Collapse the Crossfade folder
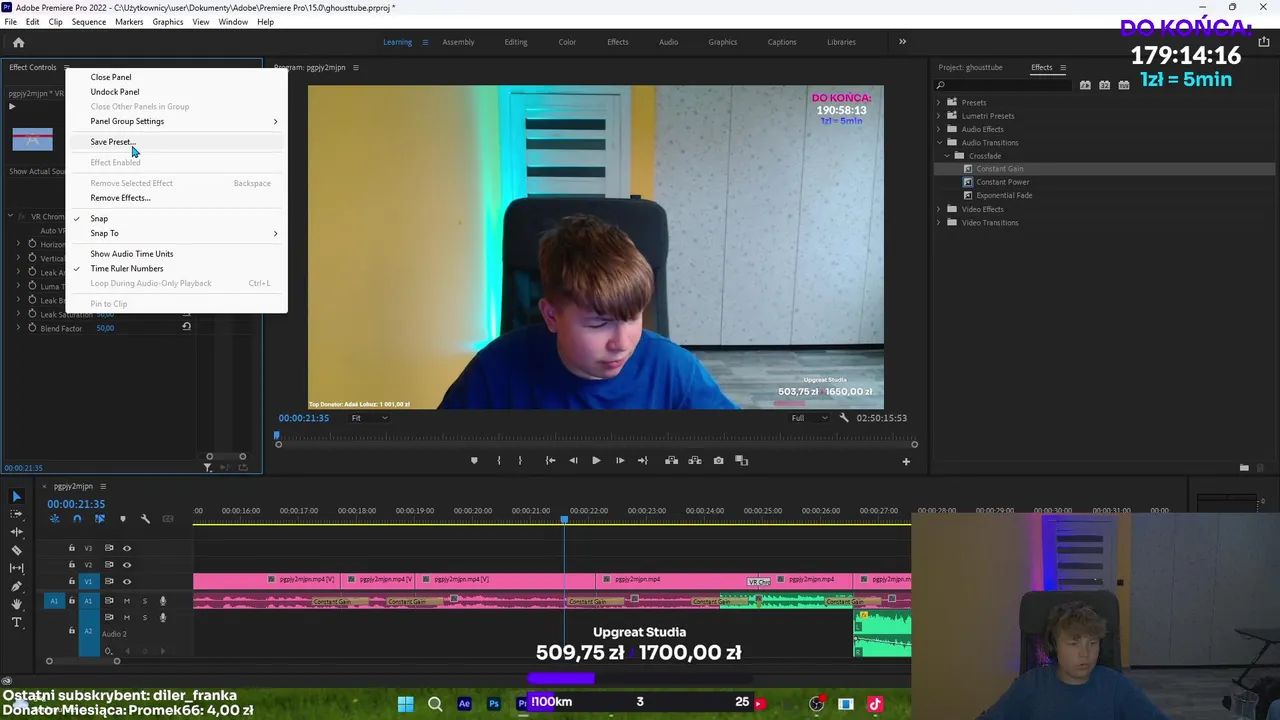Image resolution: width=1280 pixels, height=720 pixels. click(x=948, y=156)
